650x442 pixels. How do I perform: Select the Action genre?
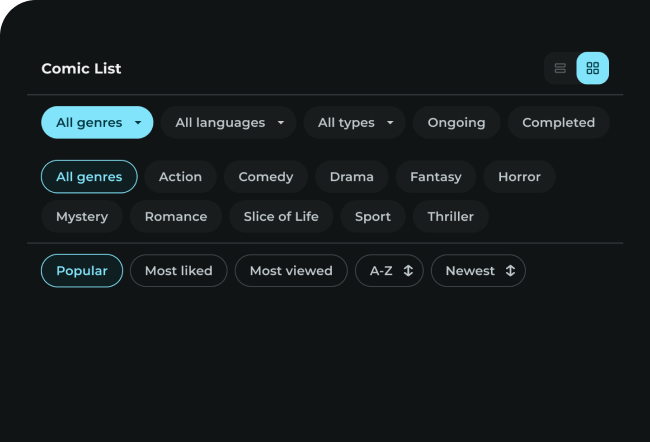(x=180, y=177)
